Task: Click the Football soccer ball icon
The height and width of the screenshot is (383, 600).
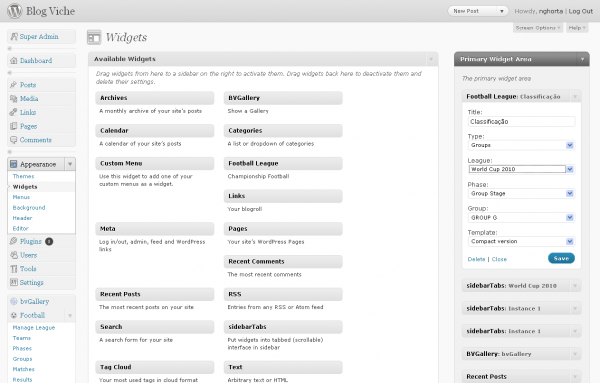Action: pyautogui.click(x=14, y=315)
